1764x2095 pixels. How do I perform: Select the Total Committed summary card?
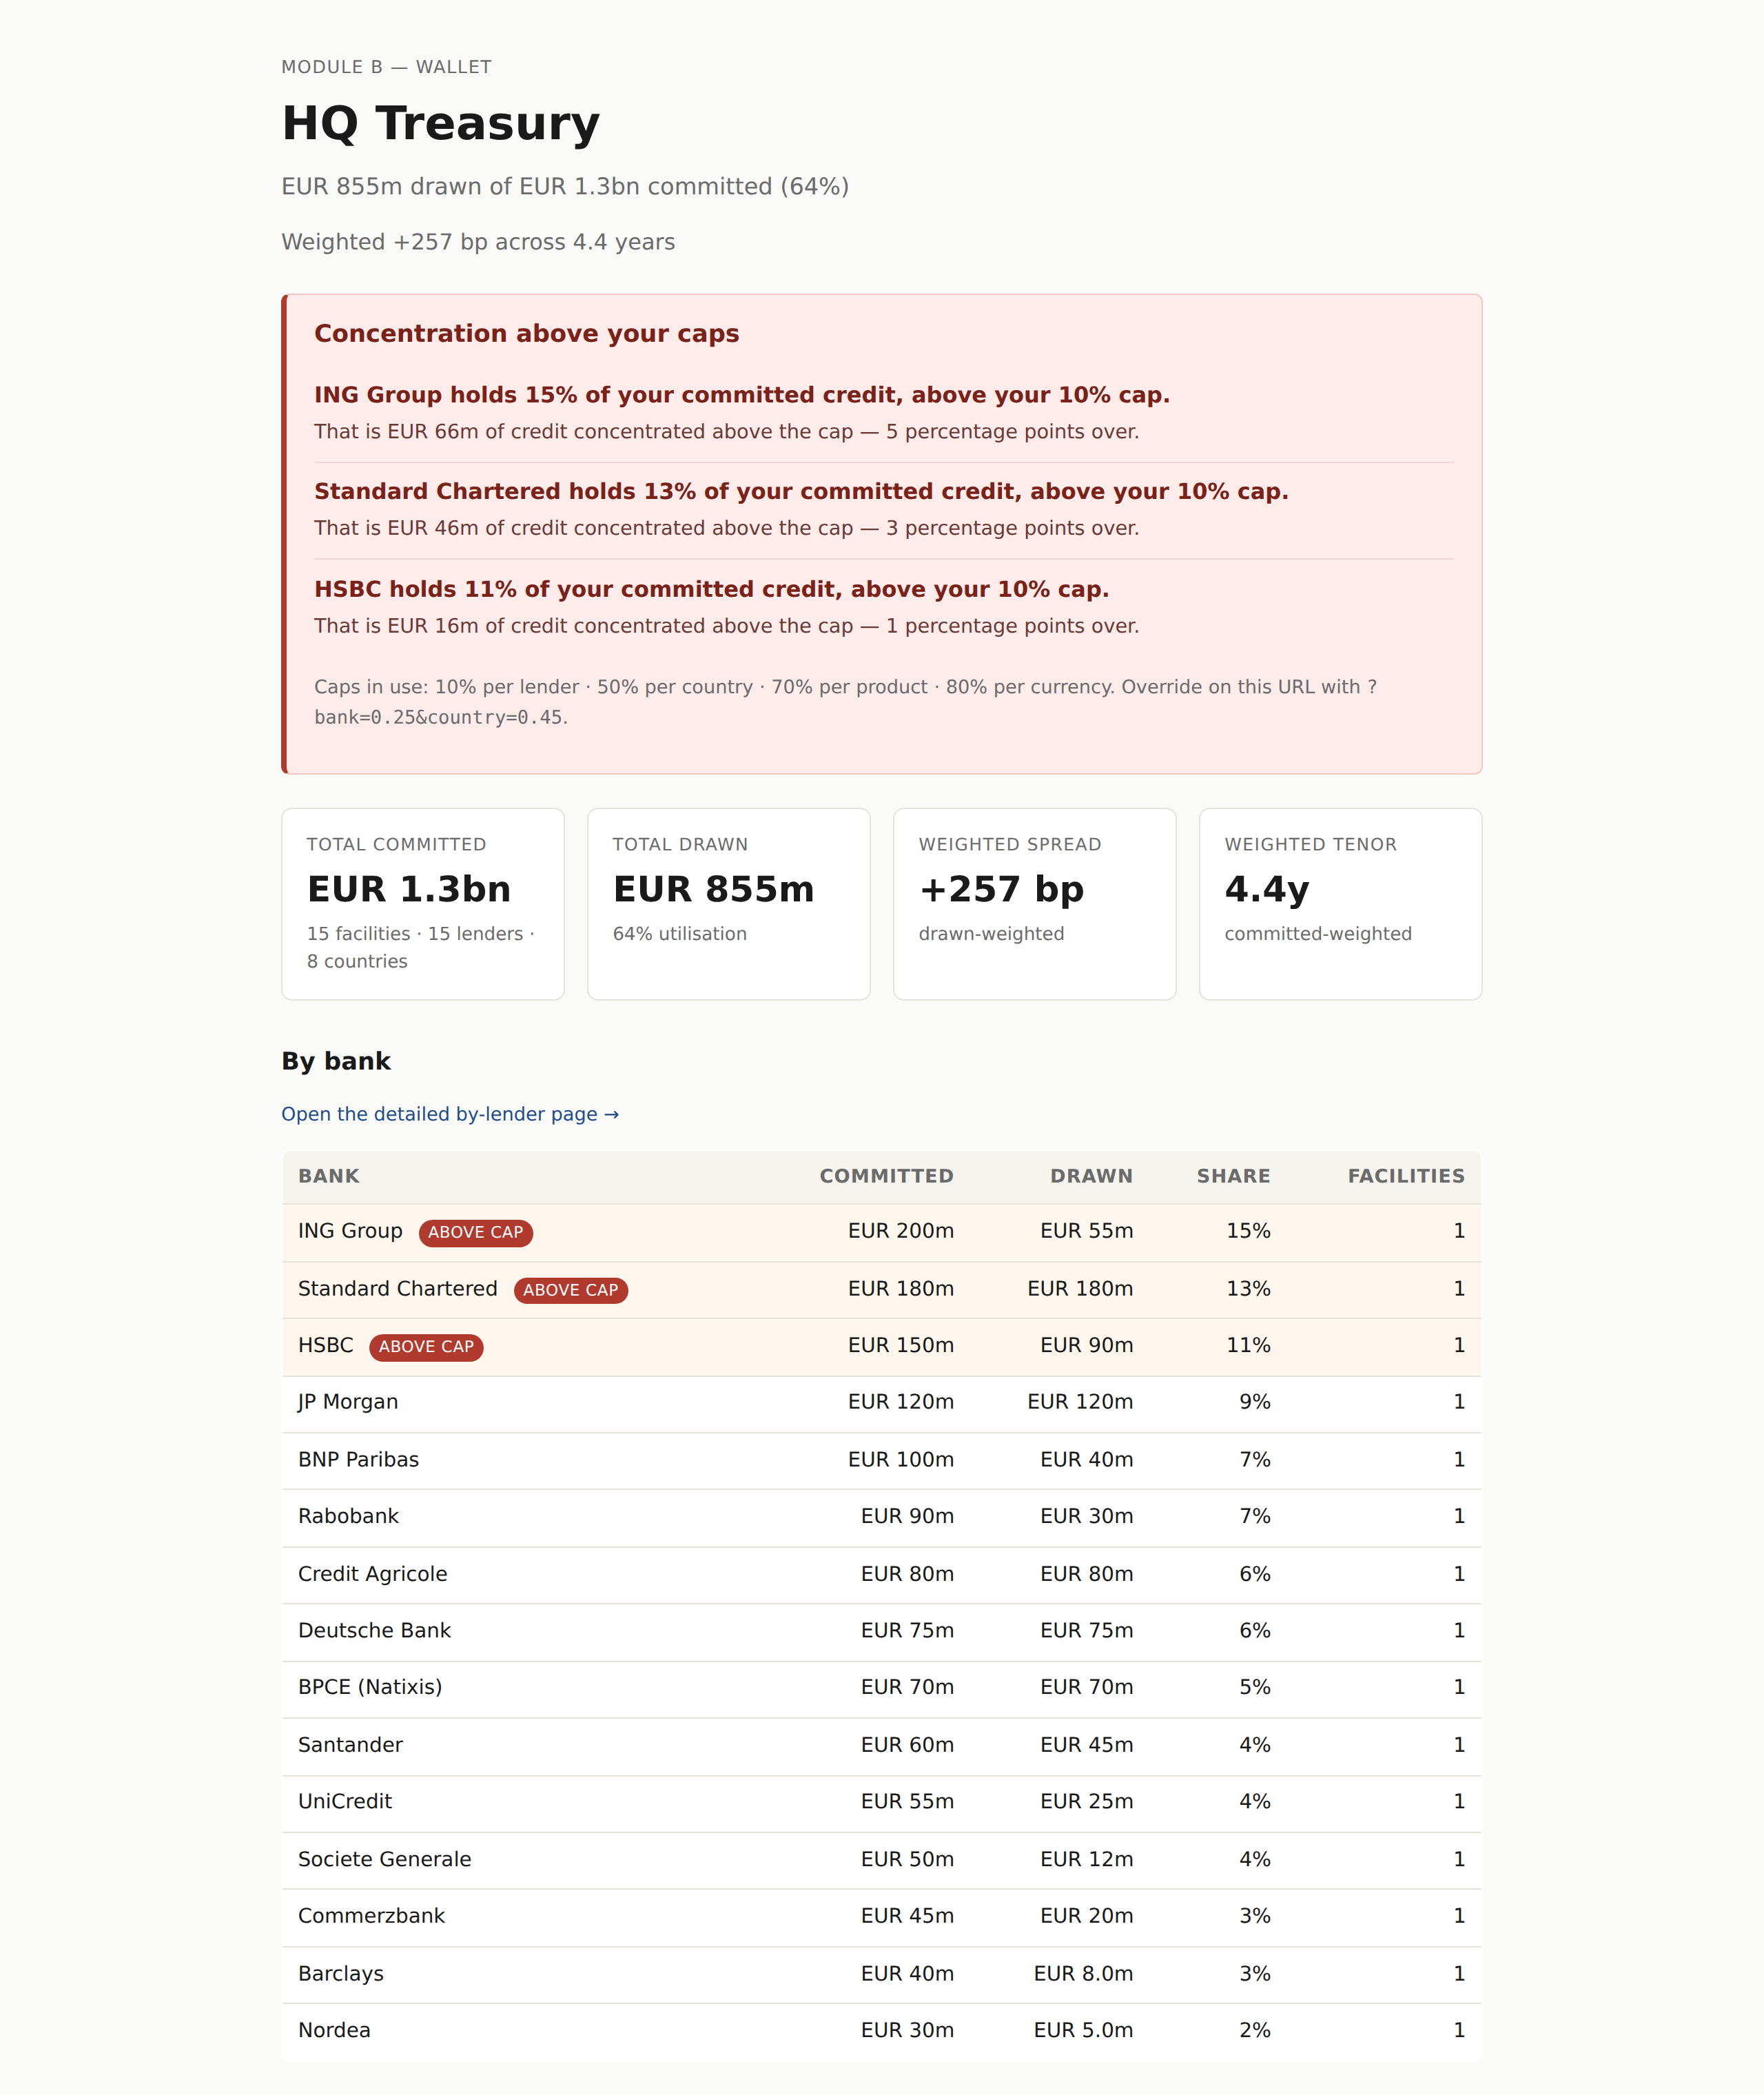coord(423,904)
